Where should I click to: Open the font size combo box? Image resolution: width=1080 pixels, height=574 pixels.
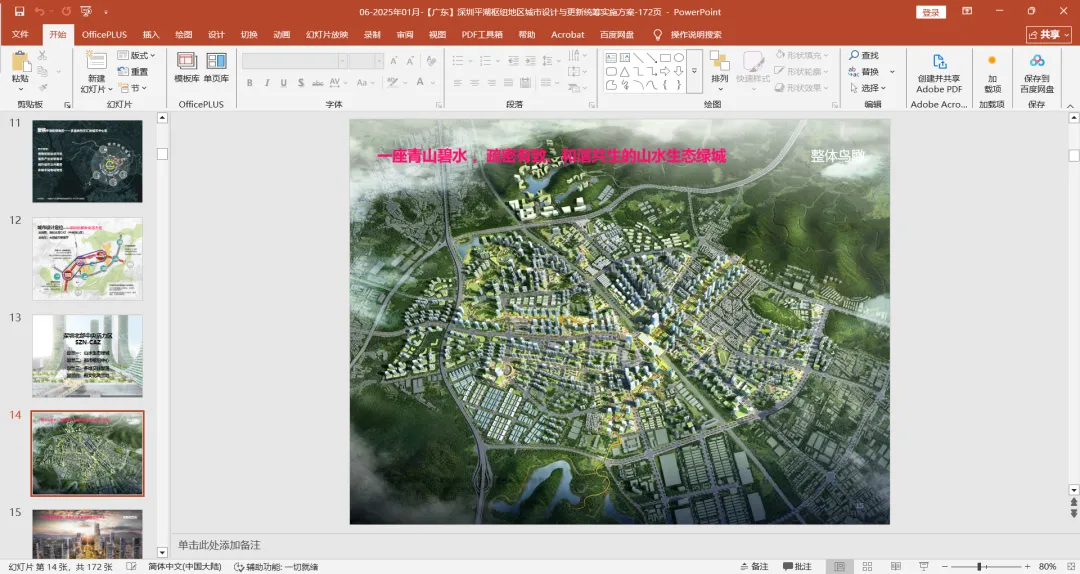(x=366, y=61)
